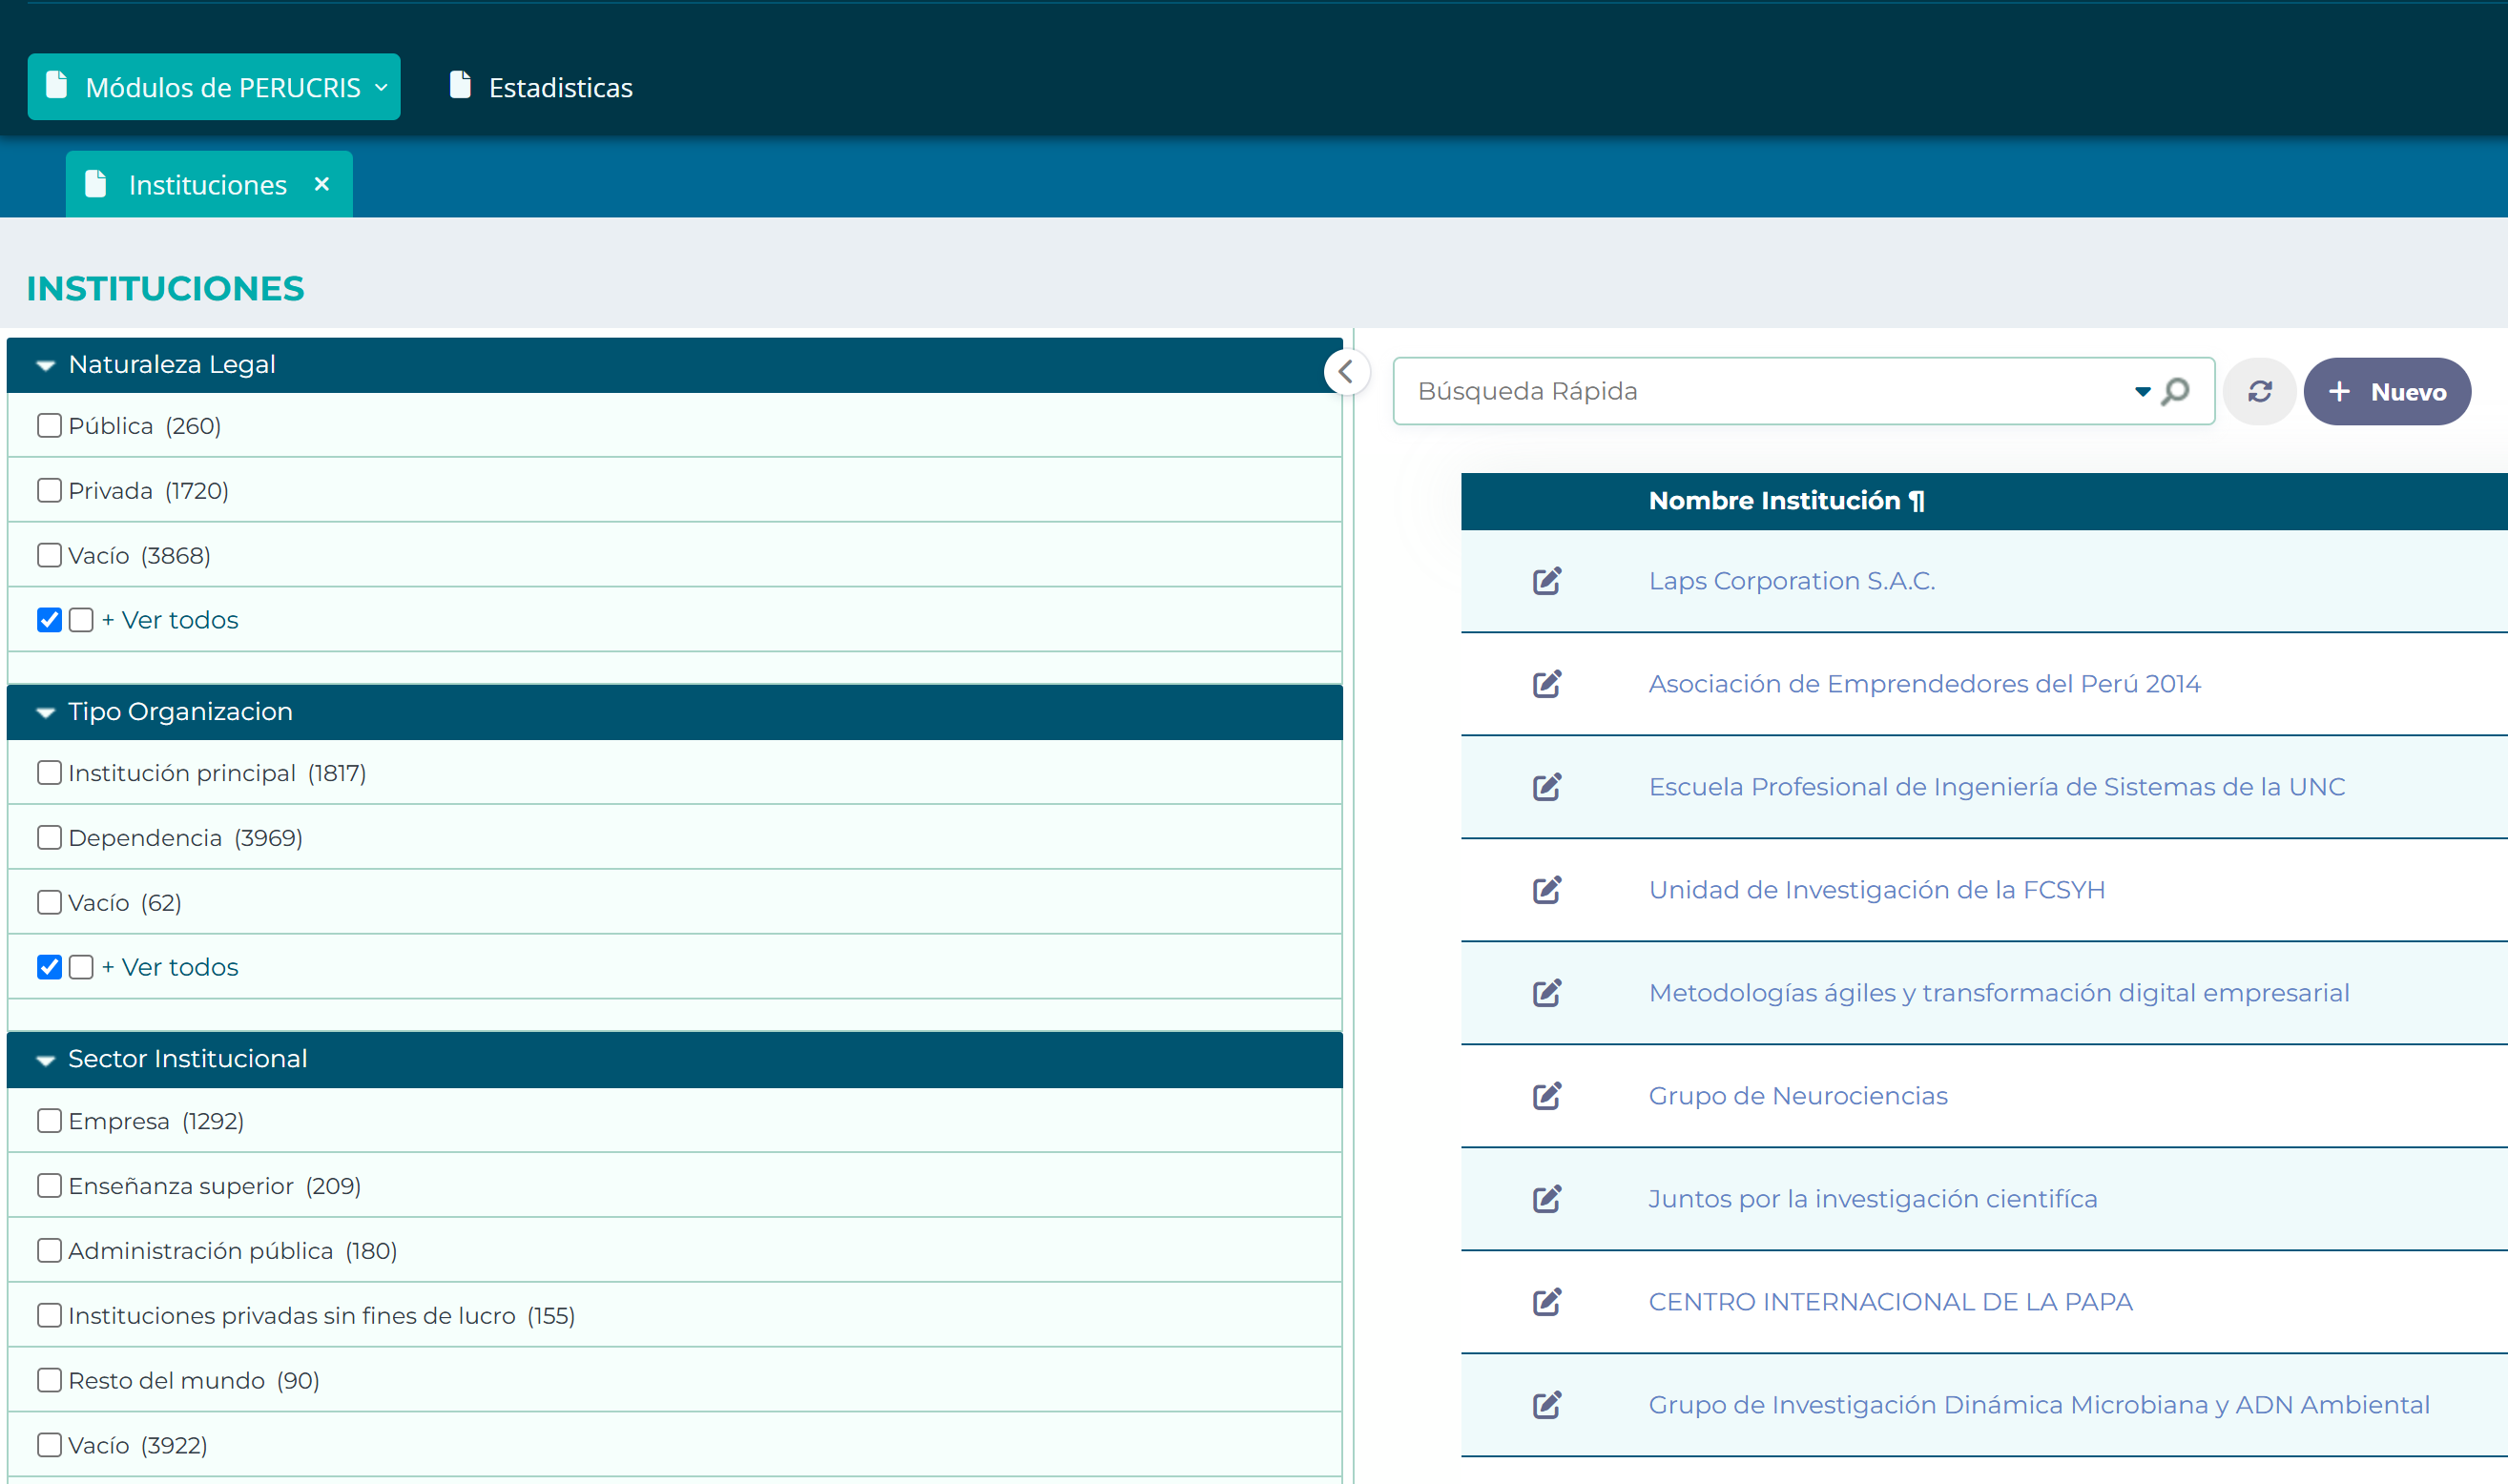This screenshot has height=1484, width=2508.
Task: Check the Vacío (3868) checkbox under Naturaleza Legal
Action: click(49, 555)
